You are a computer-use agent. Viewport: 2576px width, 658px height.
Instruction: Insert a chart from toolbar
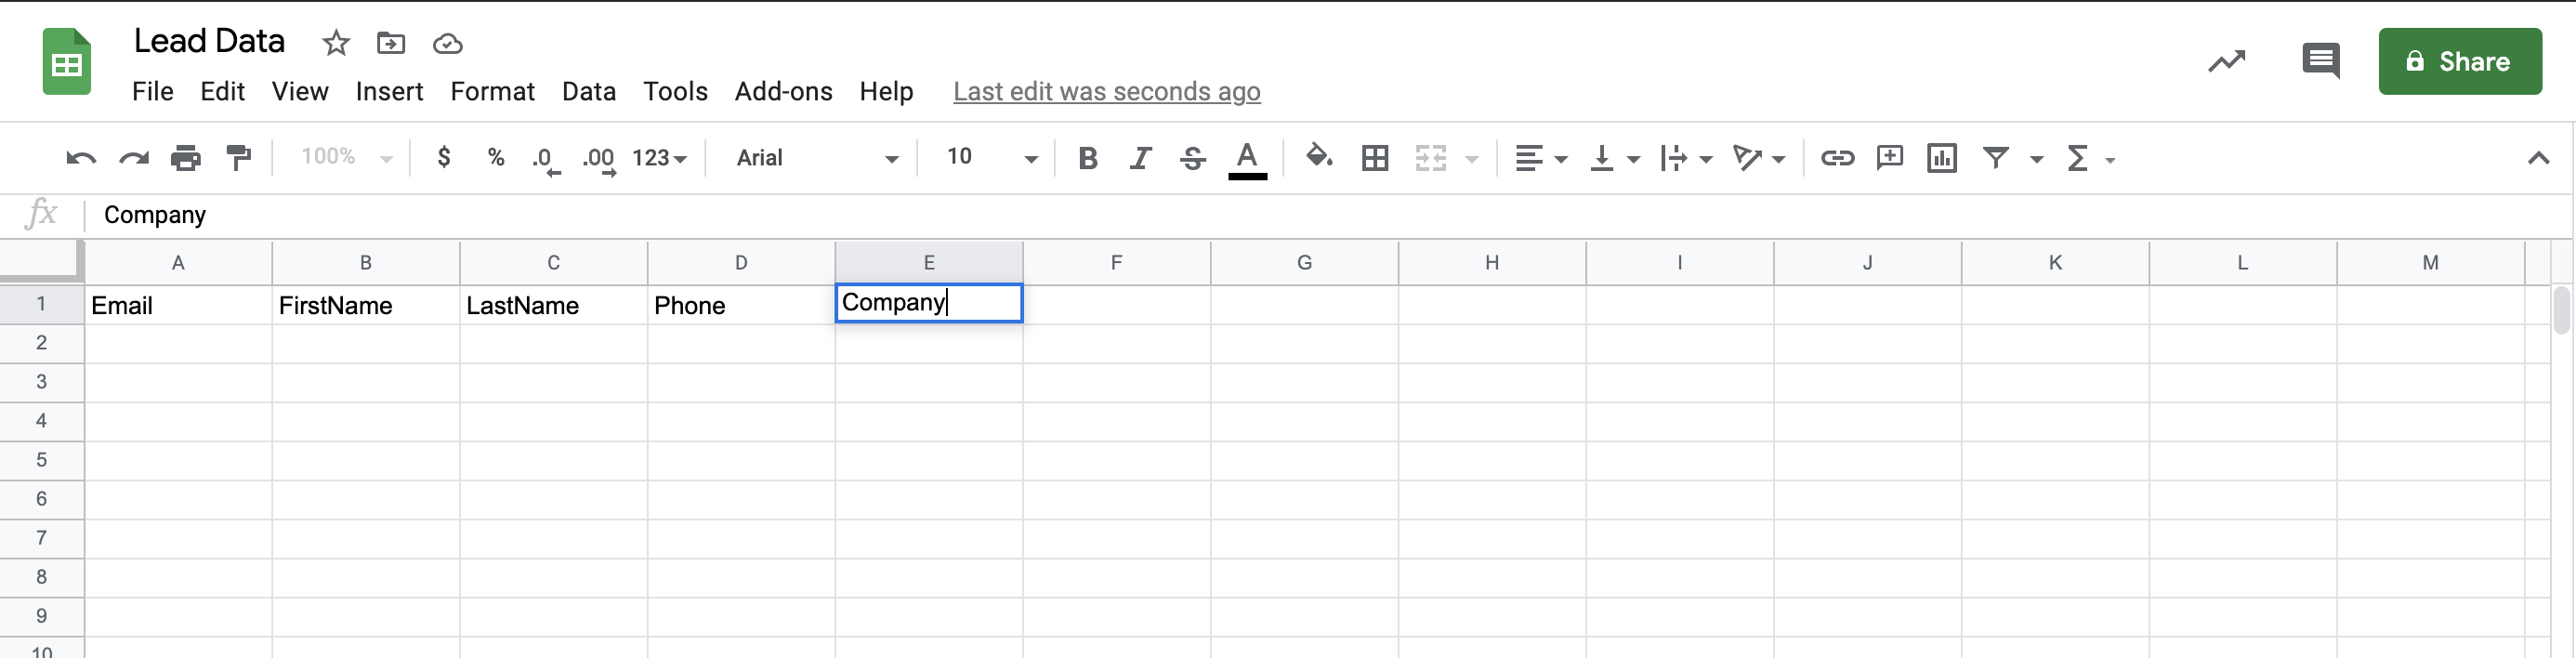1941,158
